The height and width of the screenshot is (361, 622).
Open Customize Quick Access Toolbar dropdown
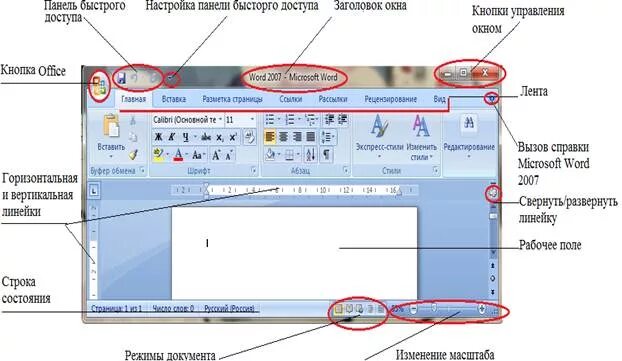click(171, 78)
